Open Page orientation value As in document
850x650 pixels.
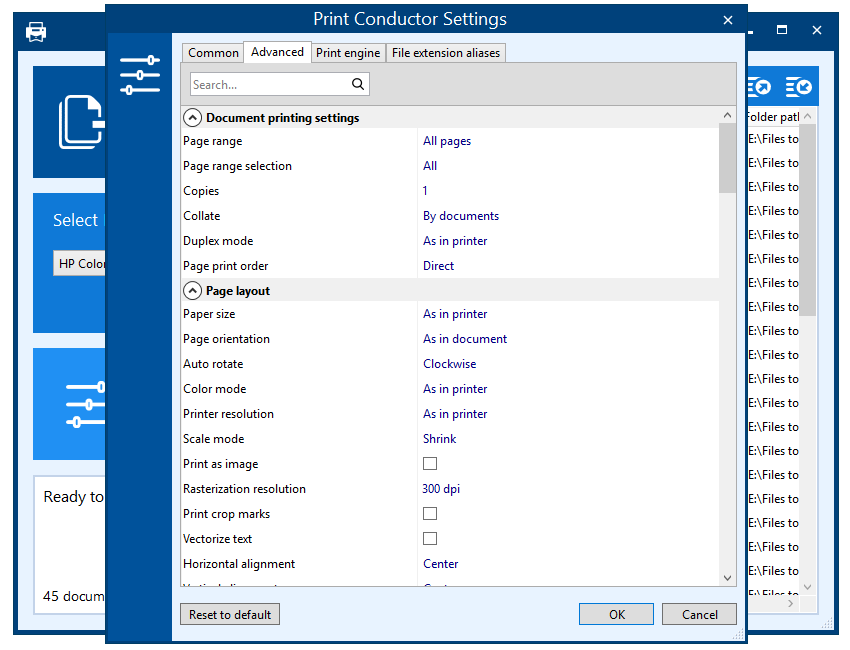coord(465,339)
